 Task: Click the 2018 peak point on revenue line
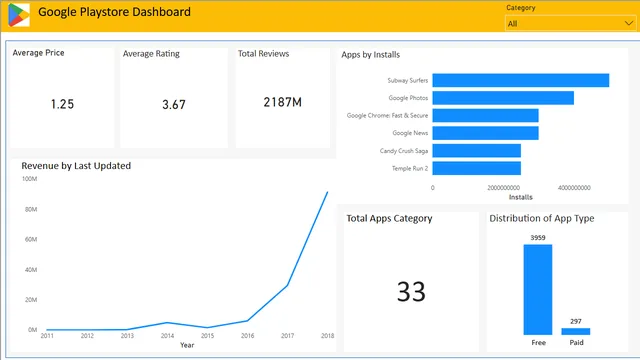pyautogui.click(x=327, y=192)
